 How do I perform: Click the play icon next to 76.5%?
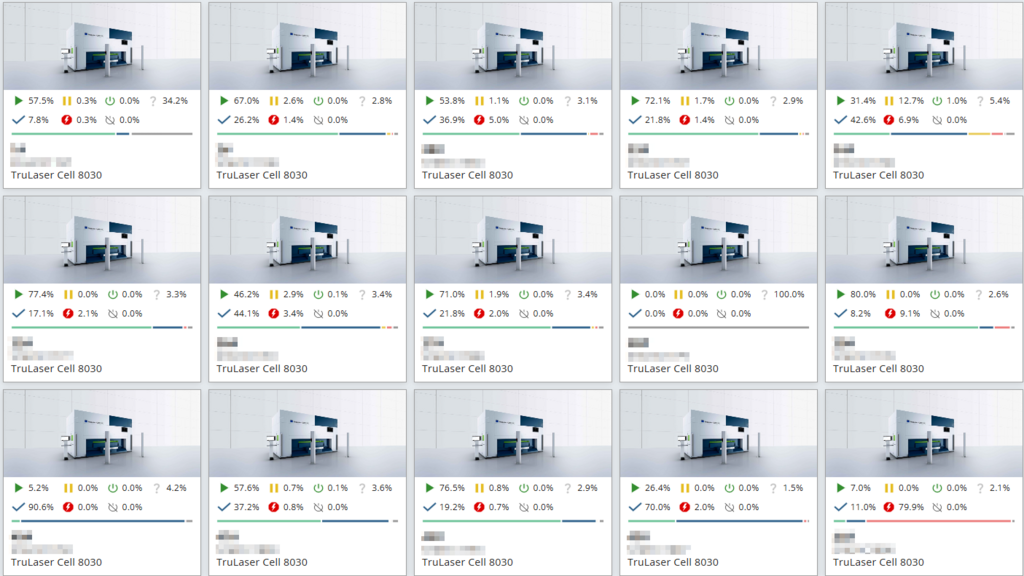429,488
